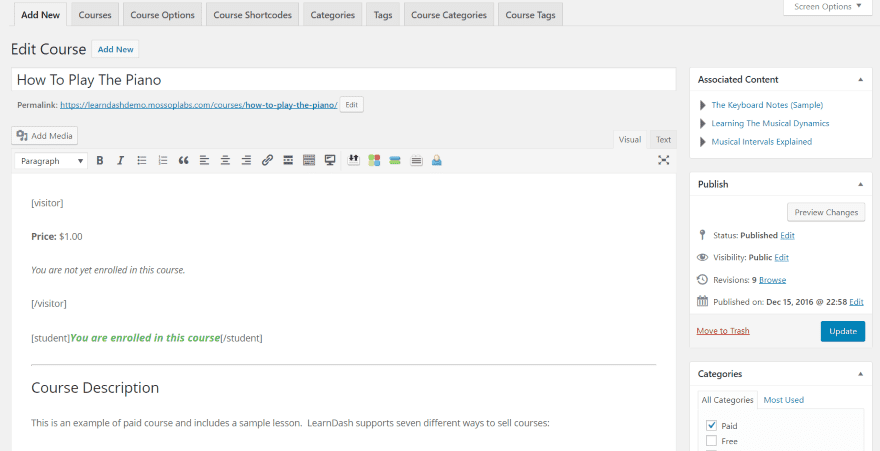
Task: Switch to the Courses tab
Action: click(95, 15)
